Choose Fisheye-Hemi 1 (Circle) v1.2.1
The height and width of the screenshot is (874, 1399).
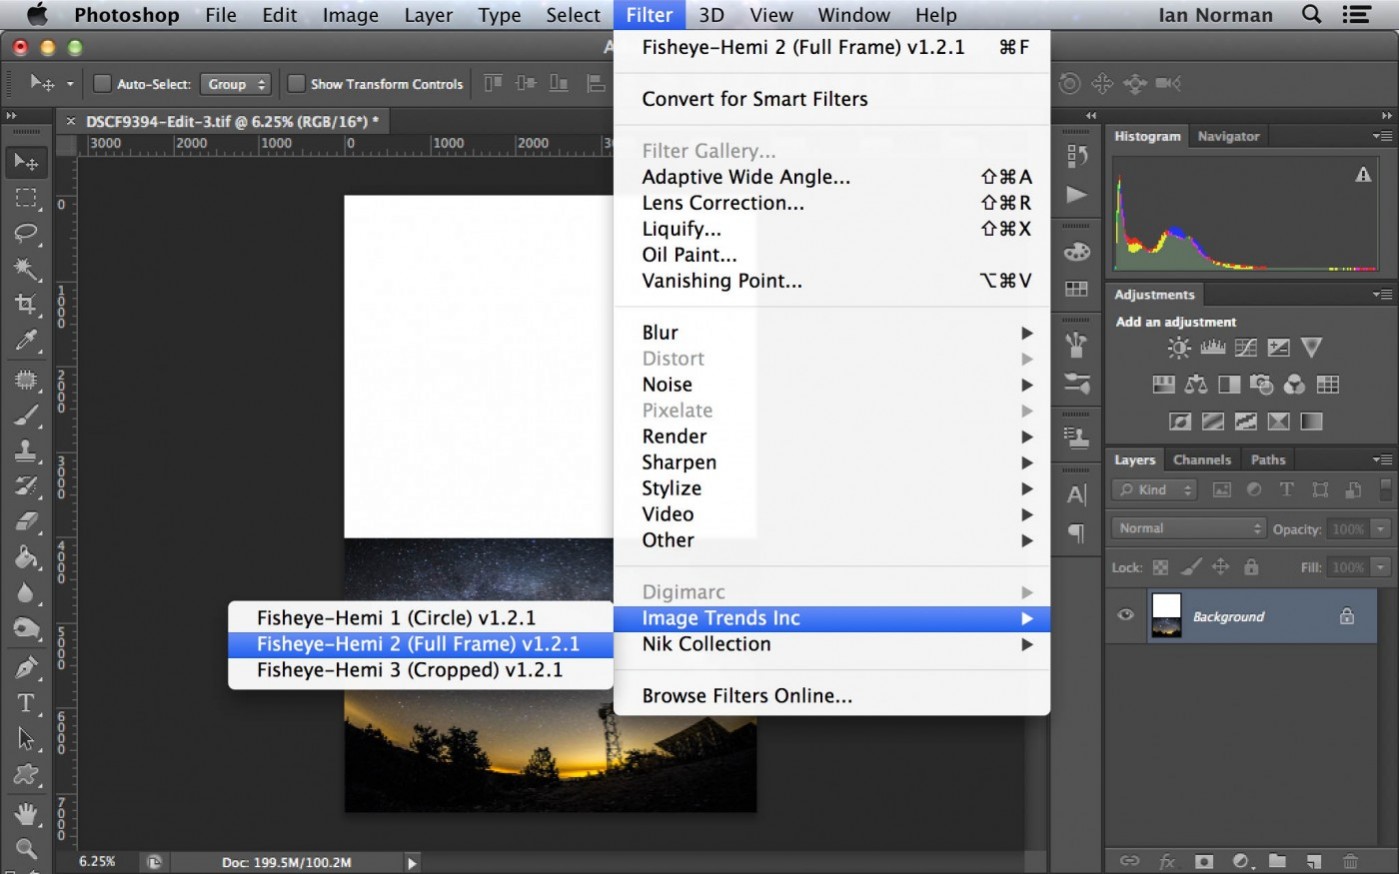421,618
